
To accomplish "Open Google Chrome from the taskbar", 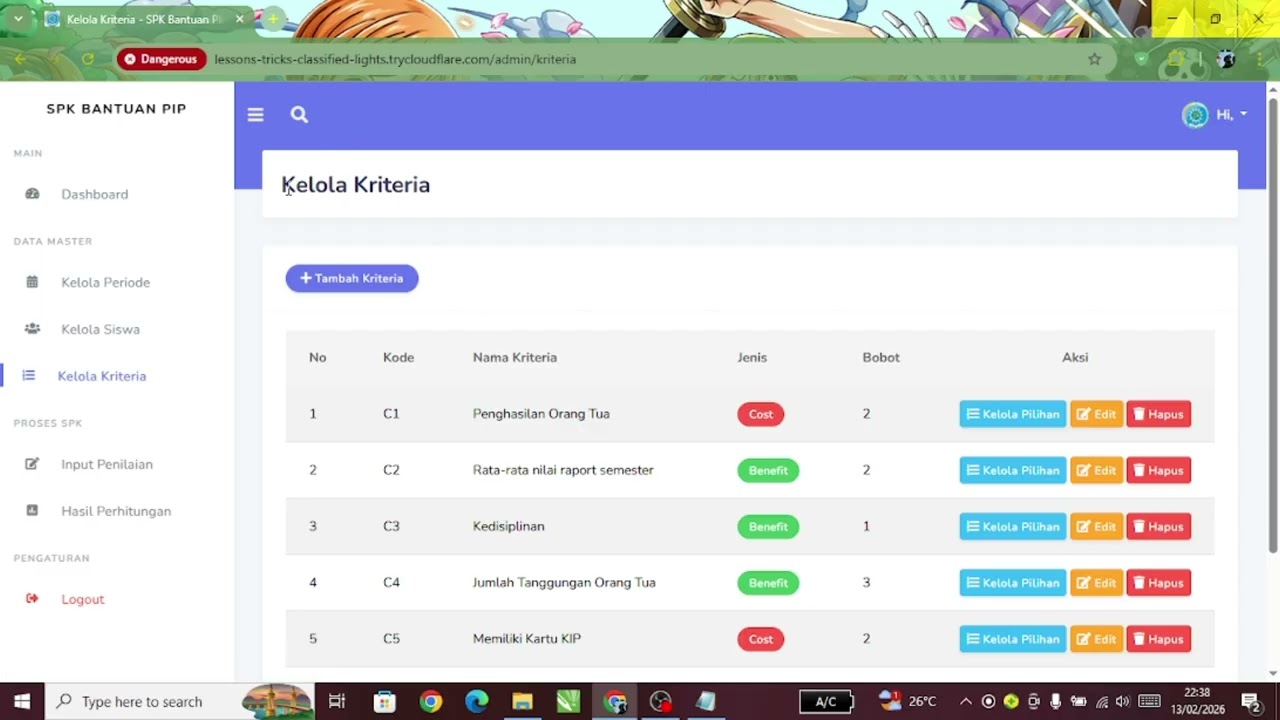I will click(x=431, y=701).
